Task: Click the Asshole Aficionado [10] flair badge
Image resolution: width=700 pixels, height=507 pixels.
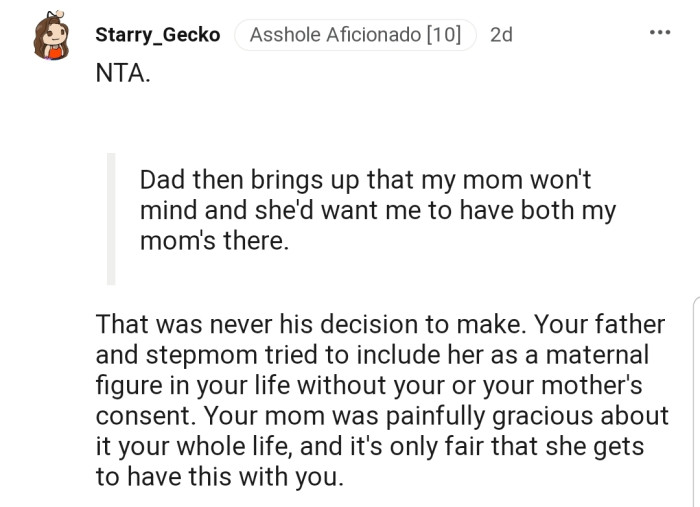Action: (x=355, y=35)
